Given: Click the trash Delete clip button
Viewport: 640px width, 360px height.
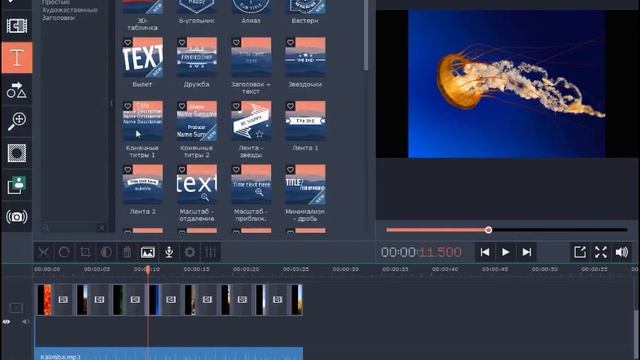Looking at the screenshot, I should tap(127, 252).
